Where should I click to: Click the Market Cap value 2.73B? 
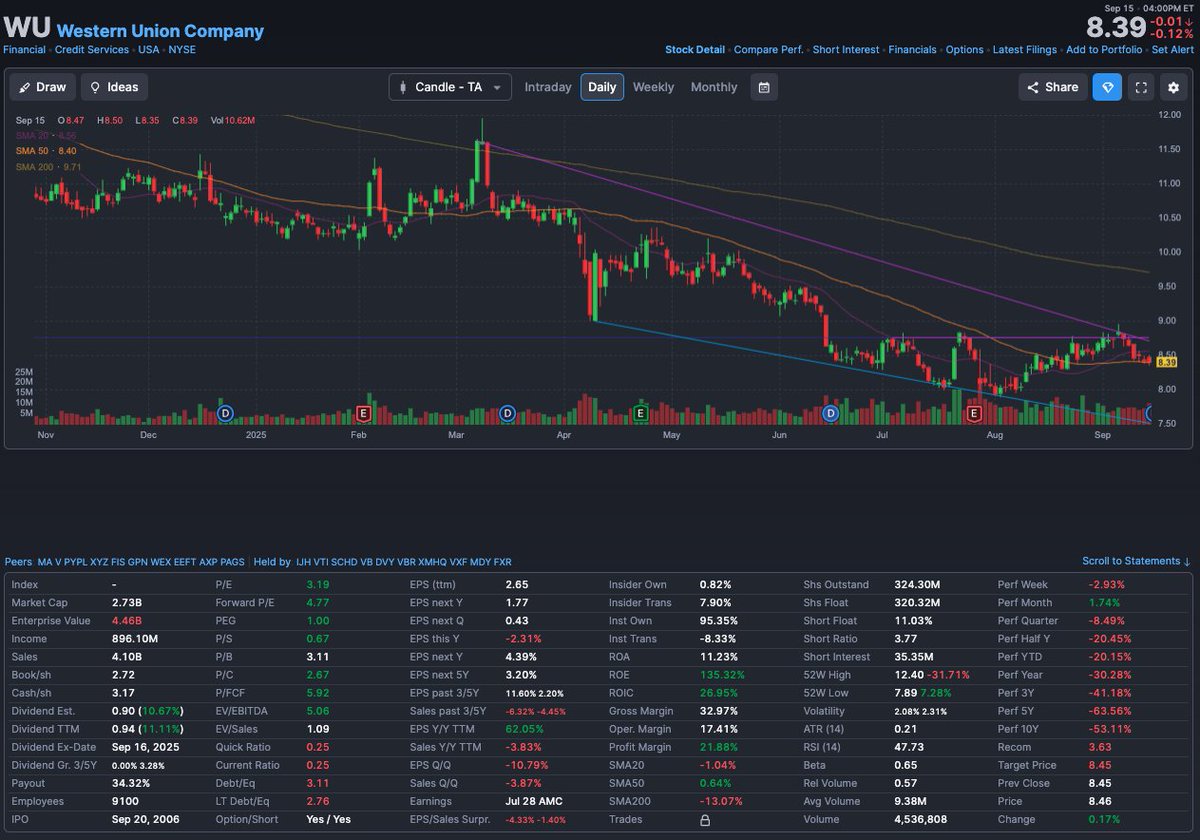(127, 603)
